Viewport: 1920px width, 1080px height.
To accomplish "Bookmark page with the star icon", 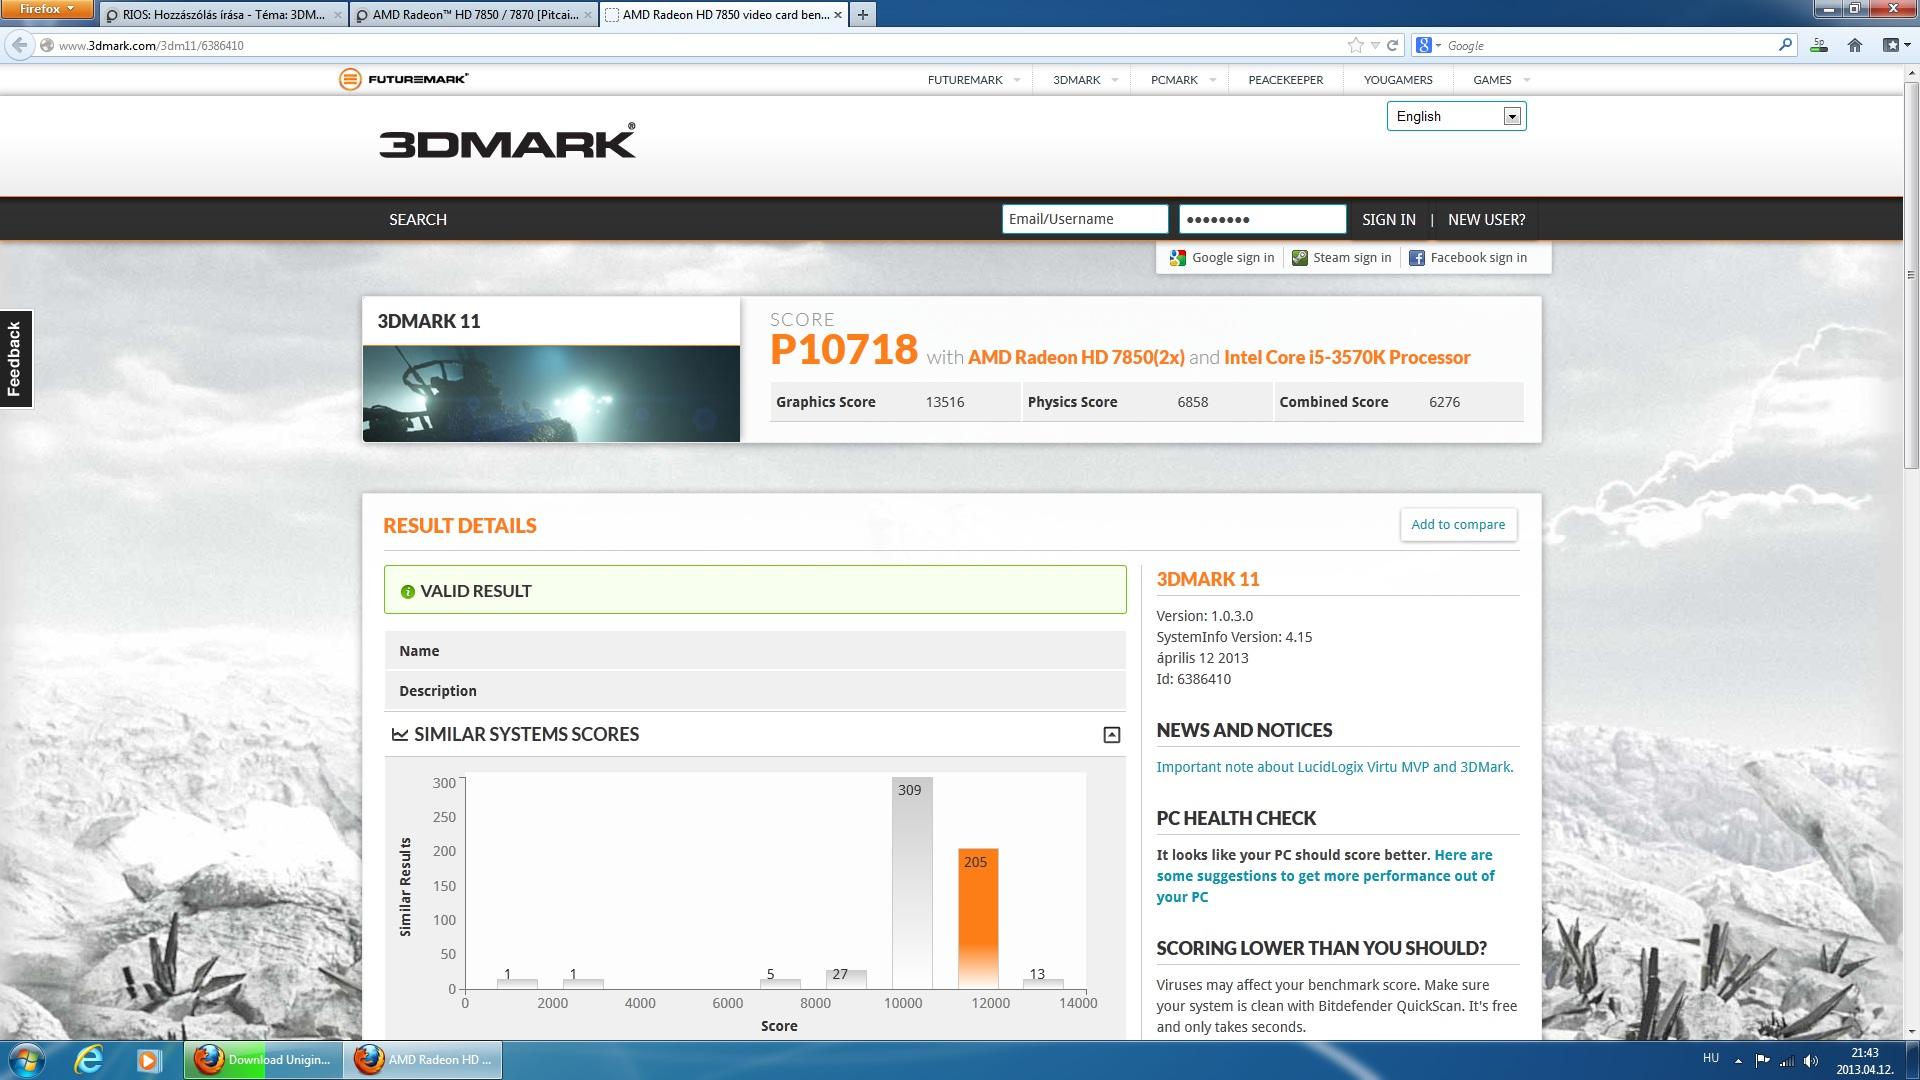I will (1355, 45).
